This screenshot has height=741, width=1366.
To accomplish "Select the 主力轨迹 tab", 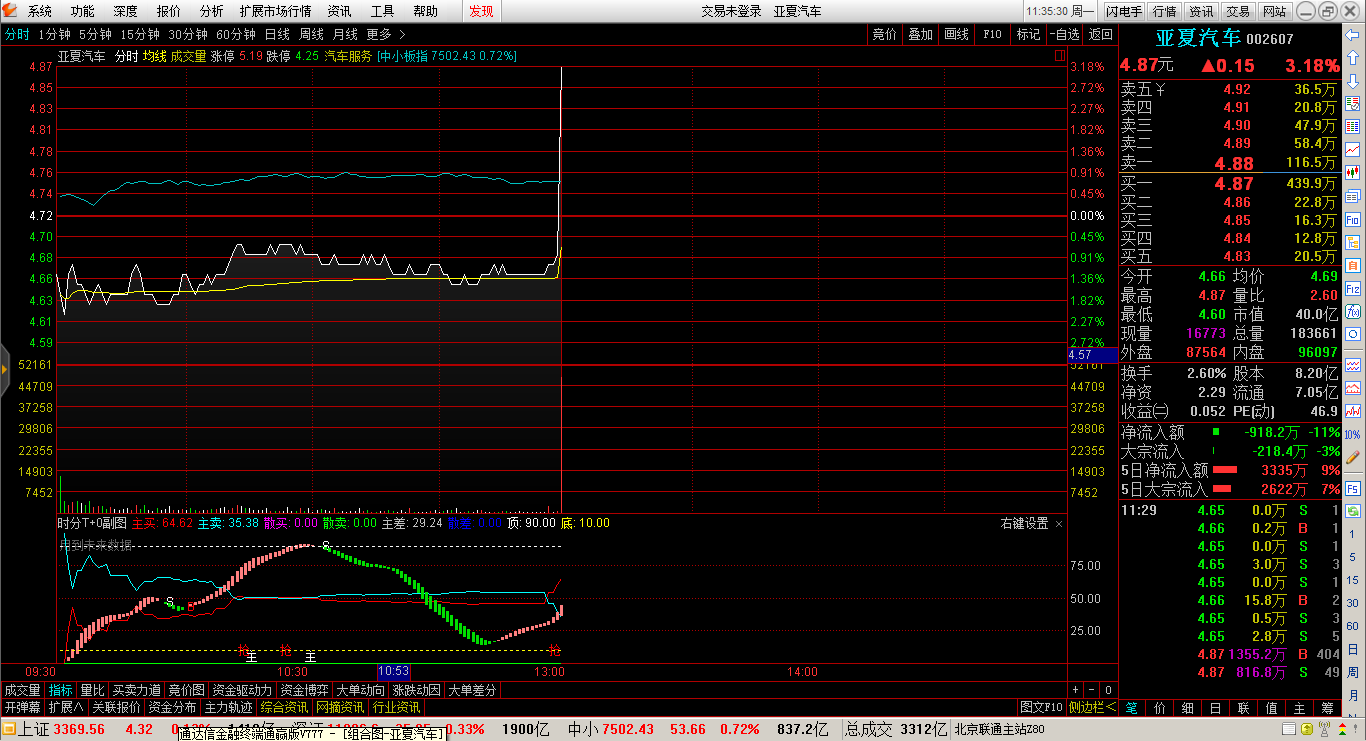I will point(229,707).
